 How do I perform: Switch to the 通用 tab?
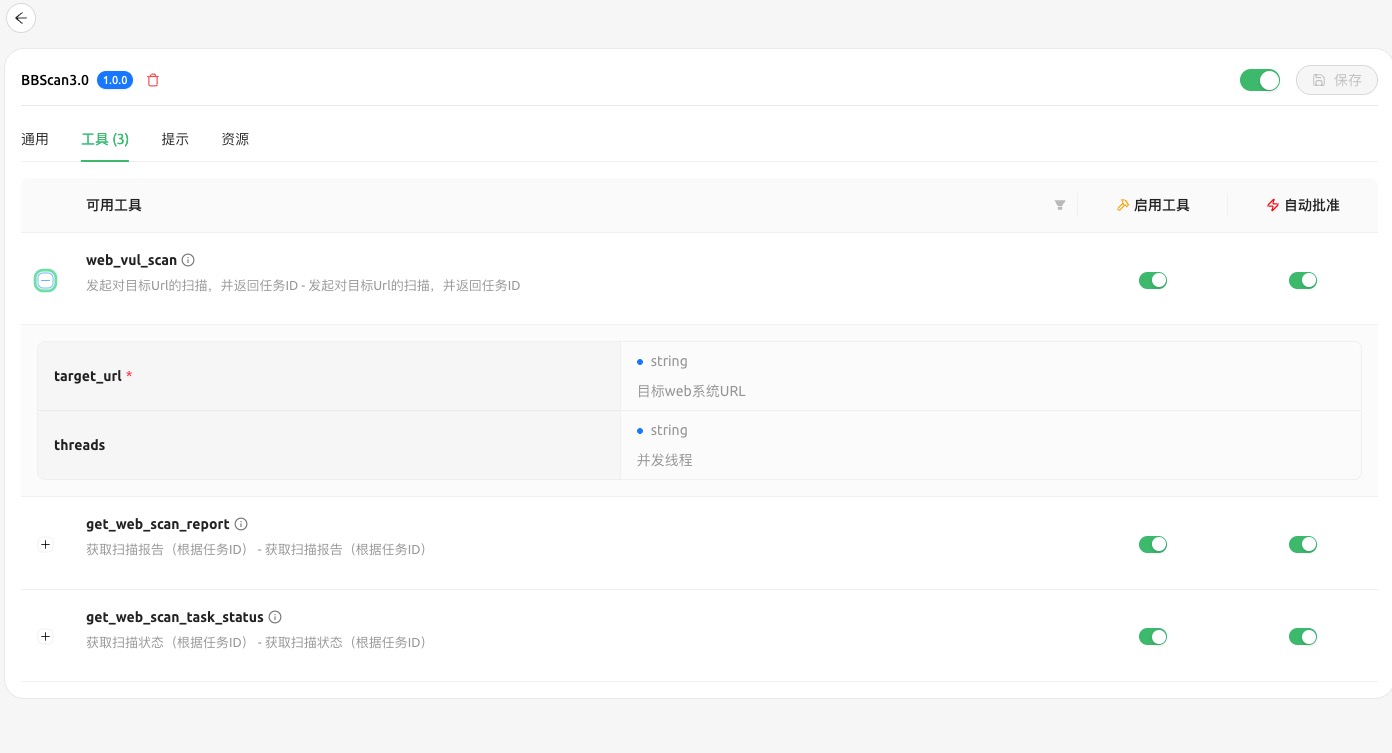(35, 139)
